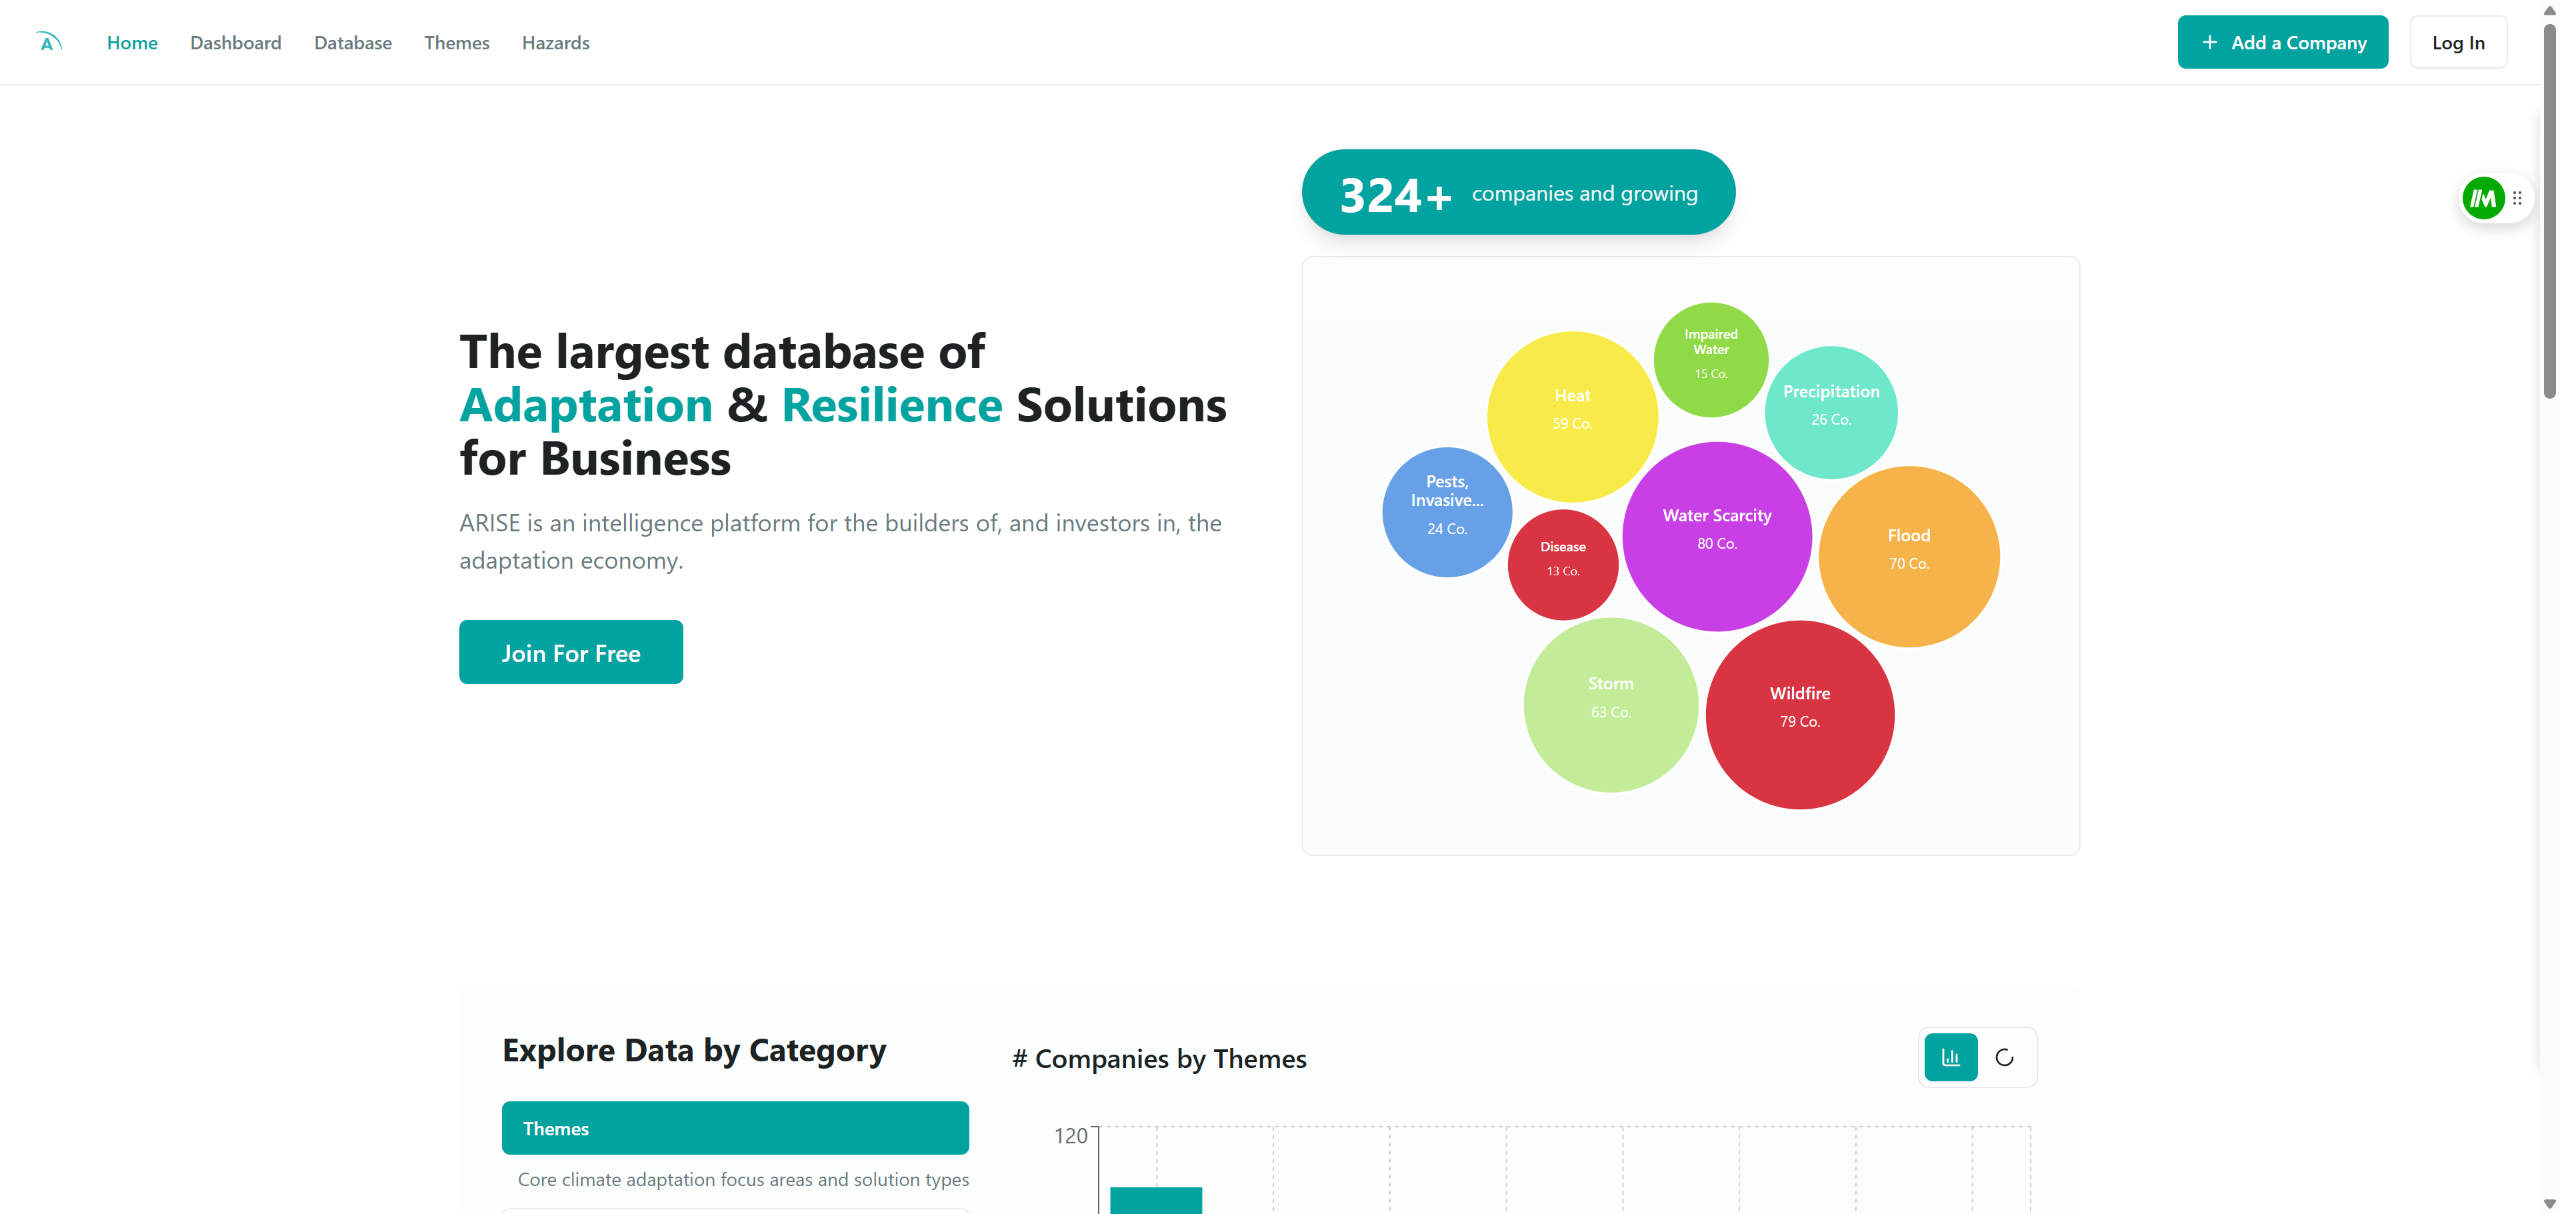This screenshot has width=2560, height=1214.
Task: Click the Add a Company button
Action: coord(2283,42)
